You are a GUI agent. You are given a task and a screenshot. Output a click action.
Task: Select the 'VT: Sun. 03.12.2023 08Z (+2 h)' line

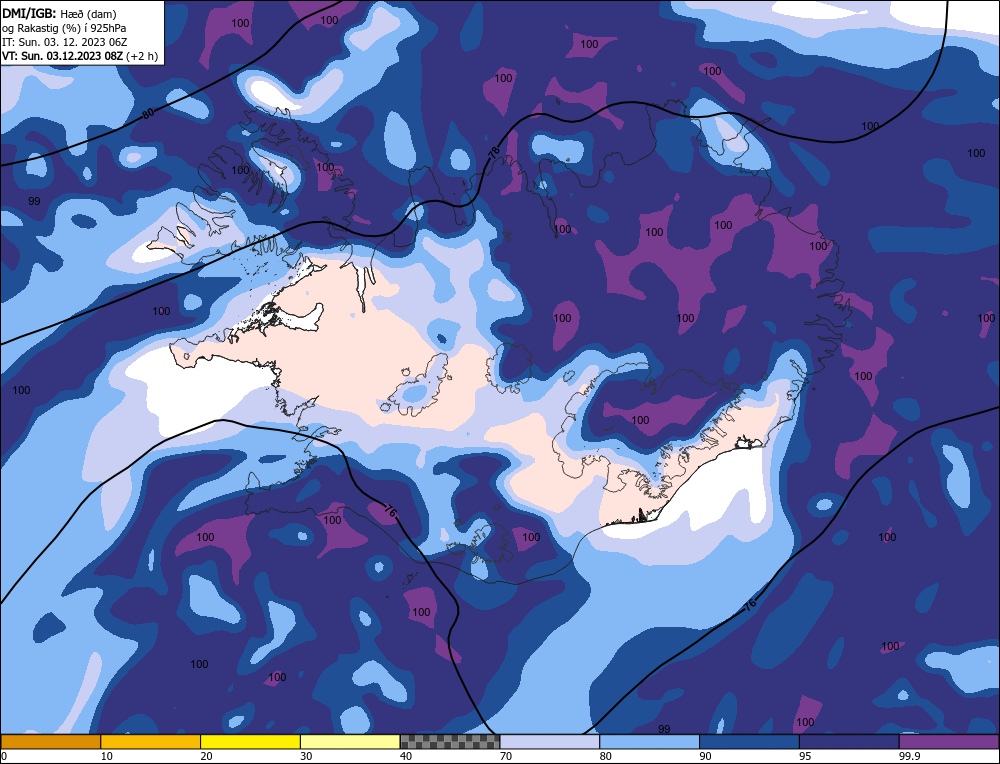point(80,56)
